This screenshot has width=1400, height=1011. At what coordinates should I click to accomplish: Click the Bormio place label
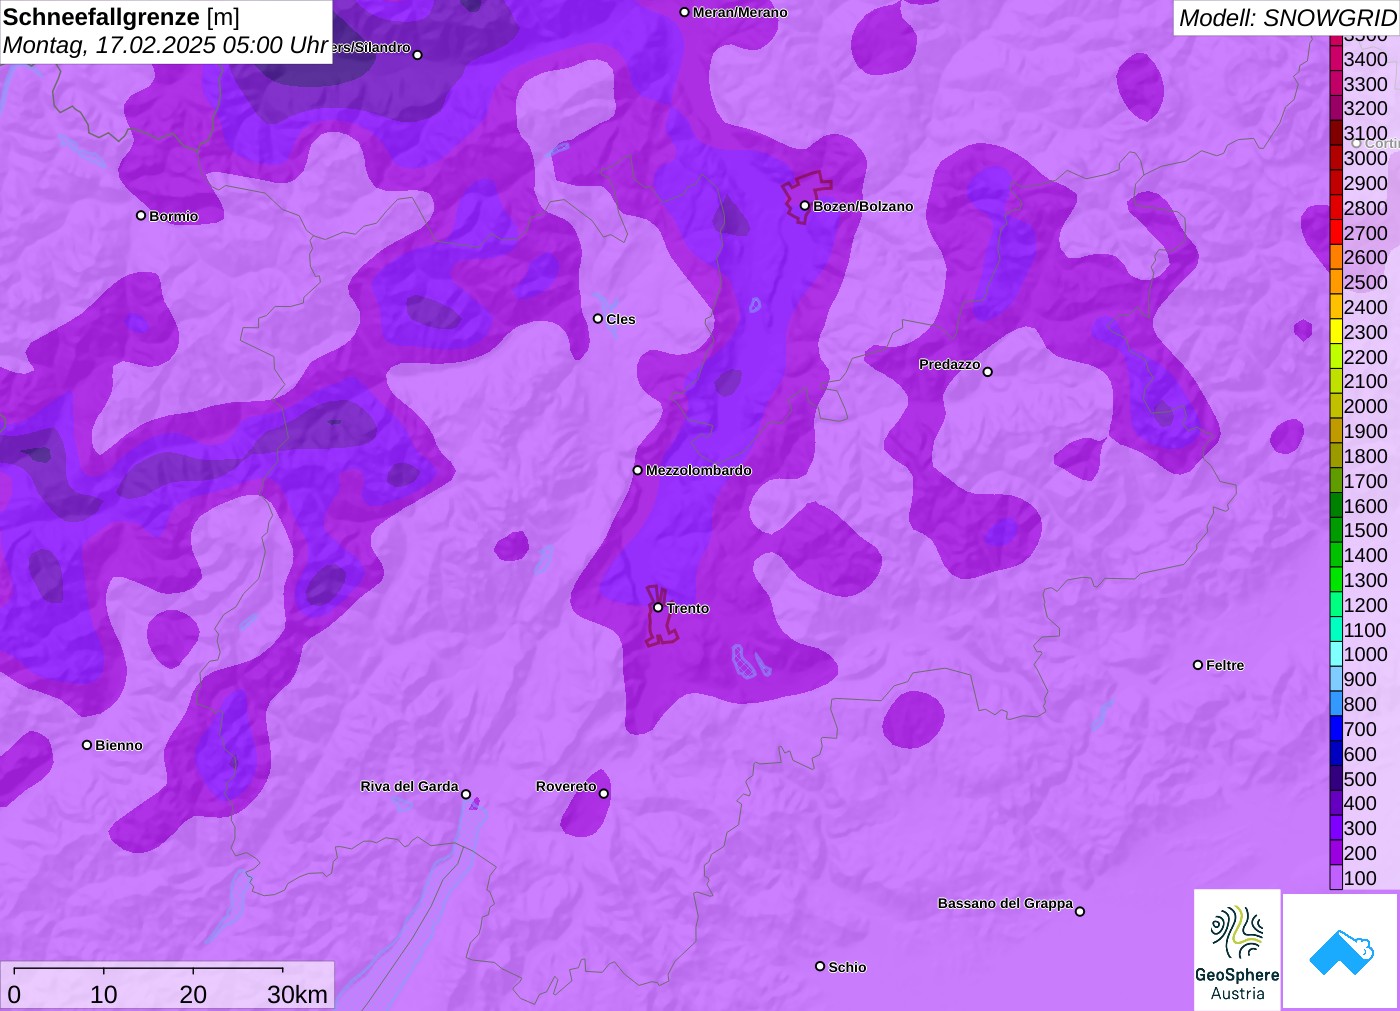pyautogui.click(x=174, y=216)
